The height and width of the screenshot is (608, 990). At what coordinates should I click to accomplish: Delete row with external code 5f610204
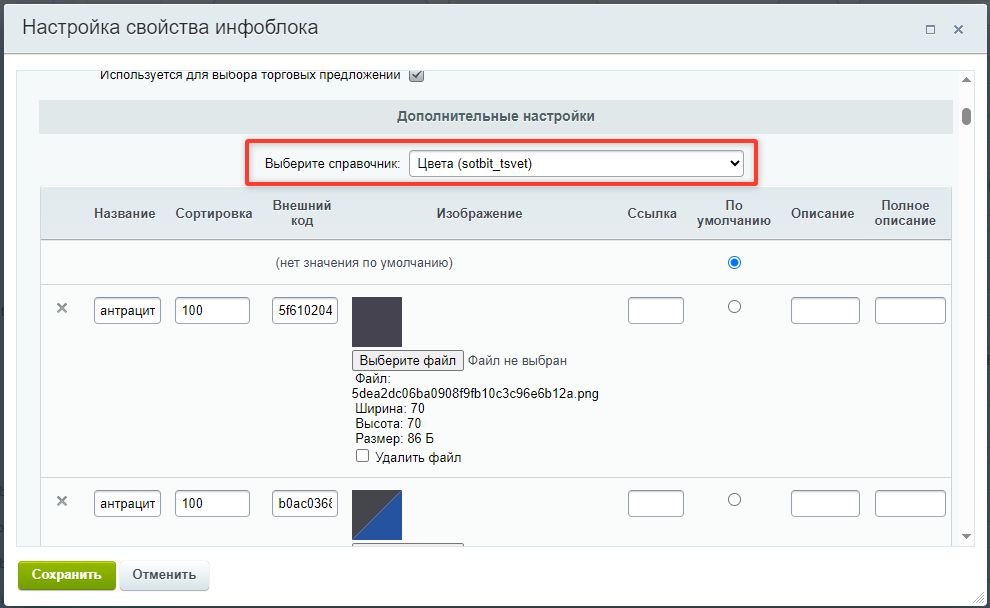pyautogui.click(x=62, y=308)
